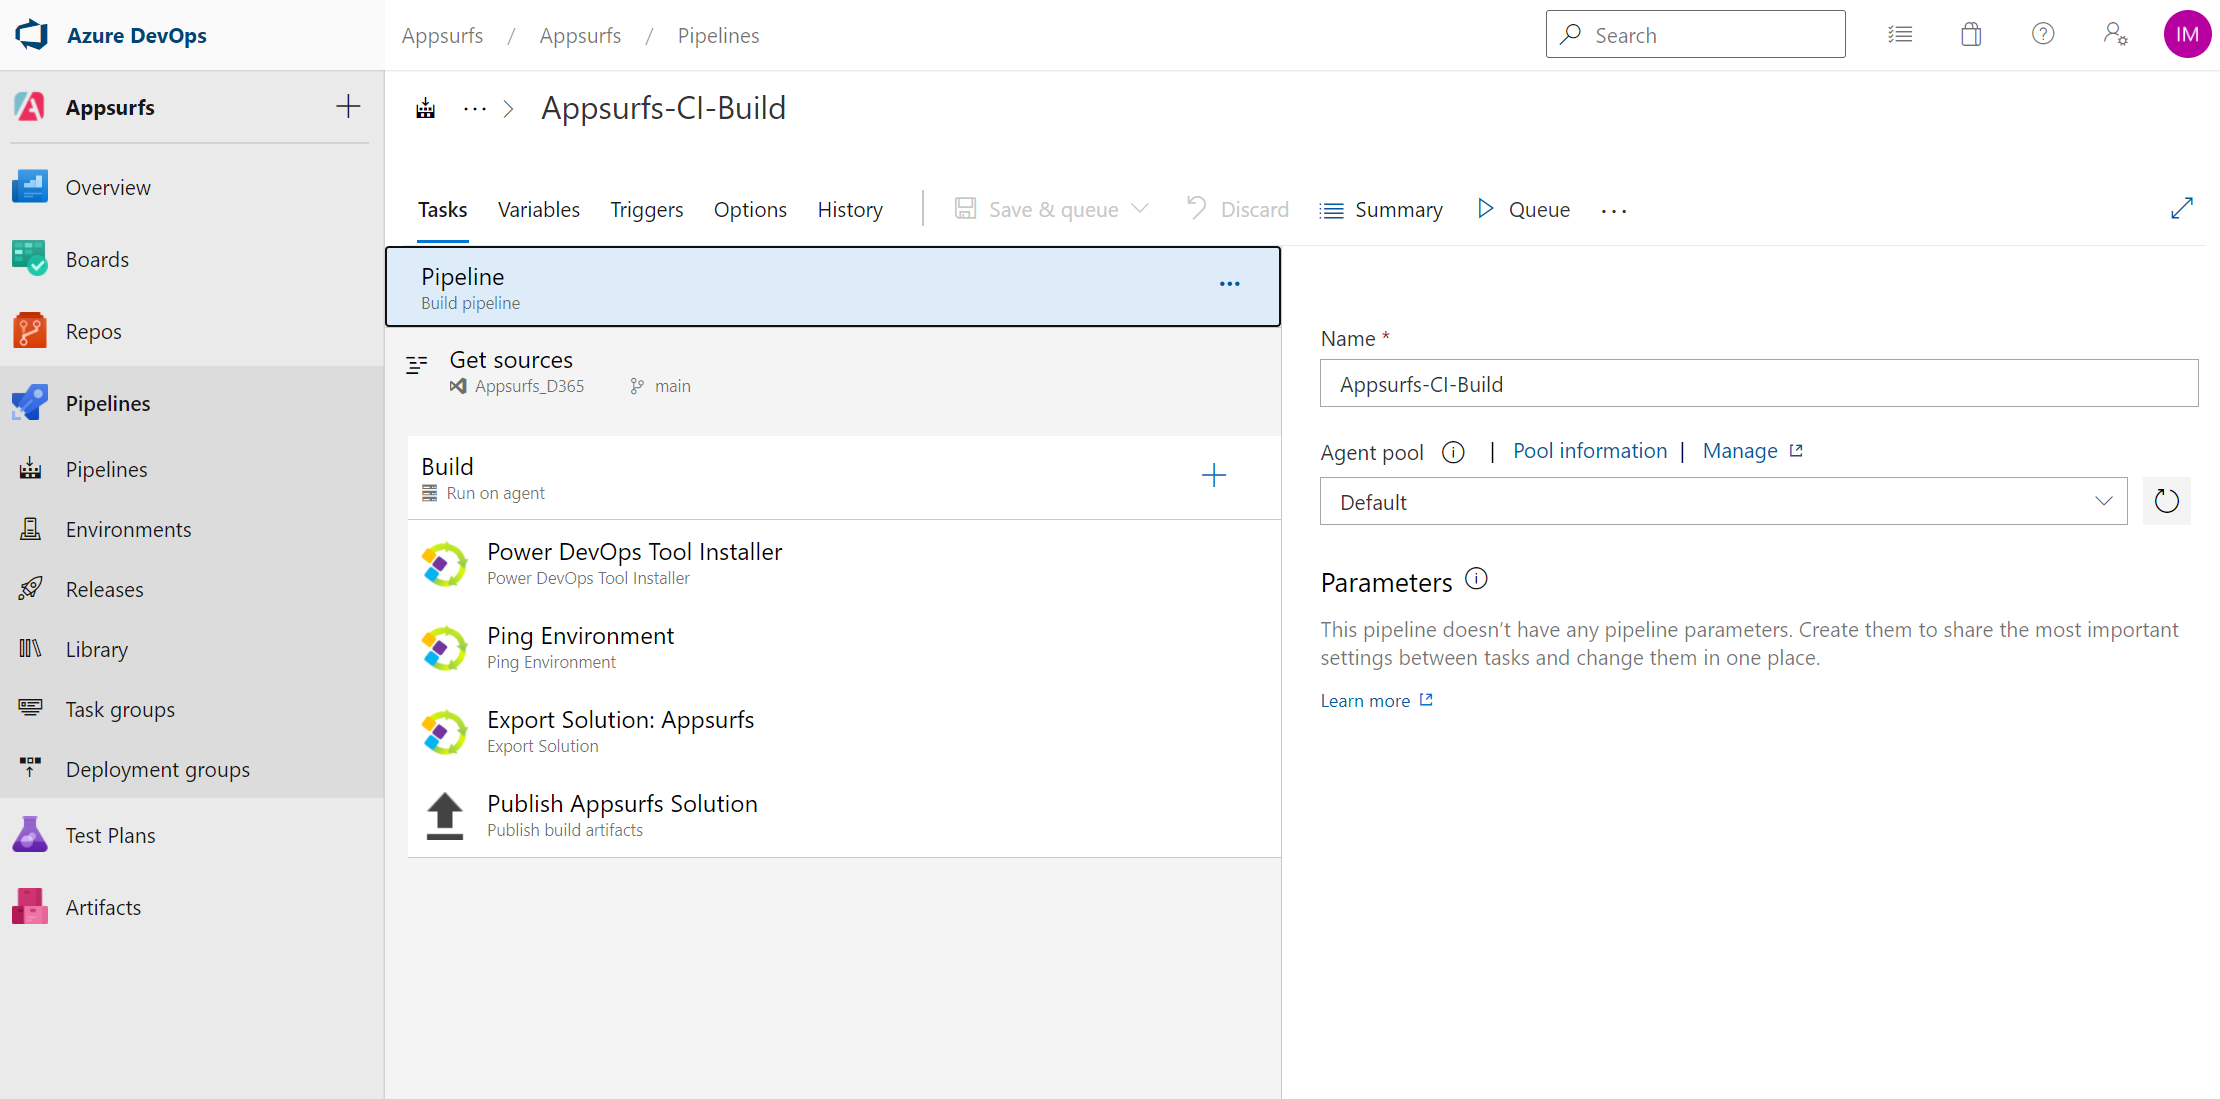Open the Pipeline row more options ellipsis

point(1230,285)
